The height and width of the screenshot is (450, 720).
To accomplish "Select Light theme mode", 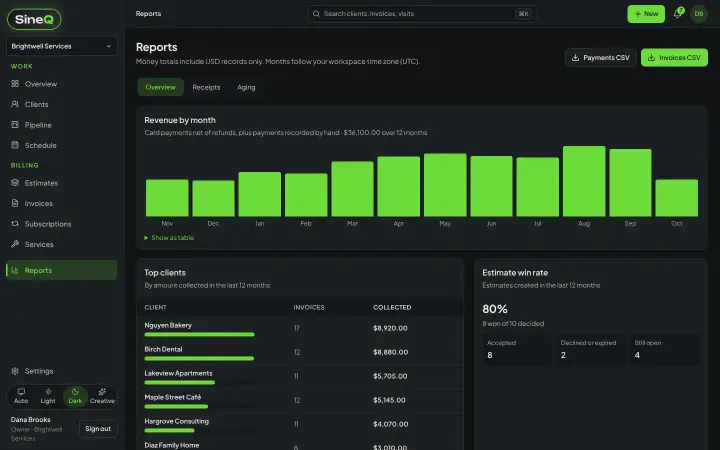I will 48,396.
